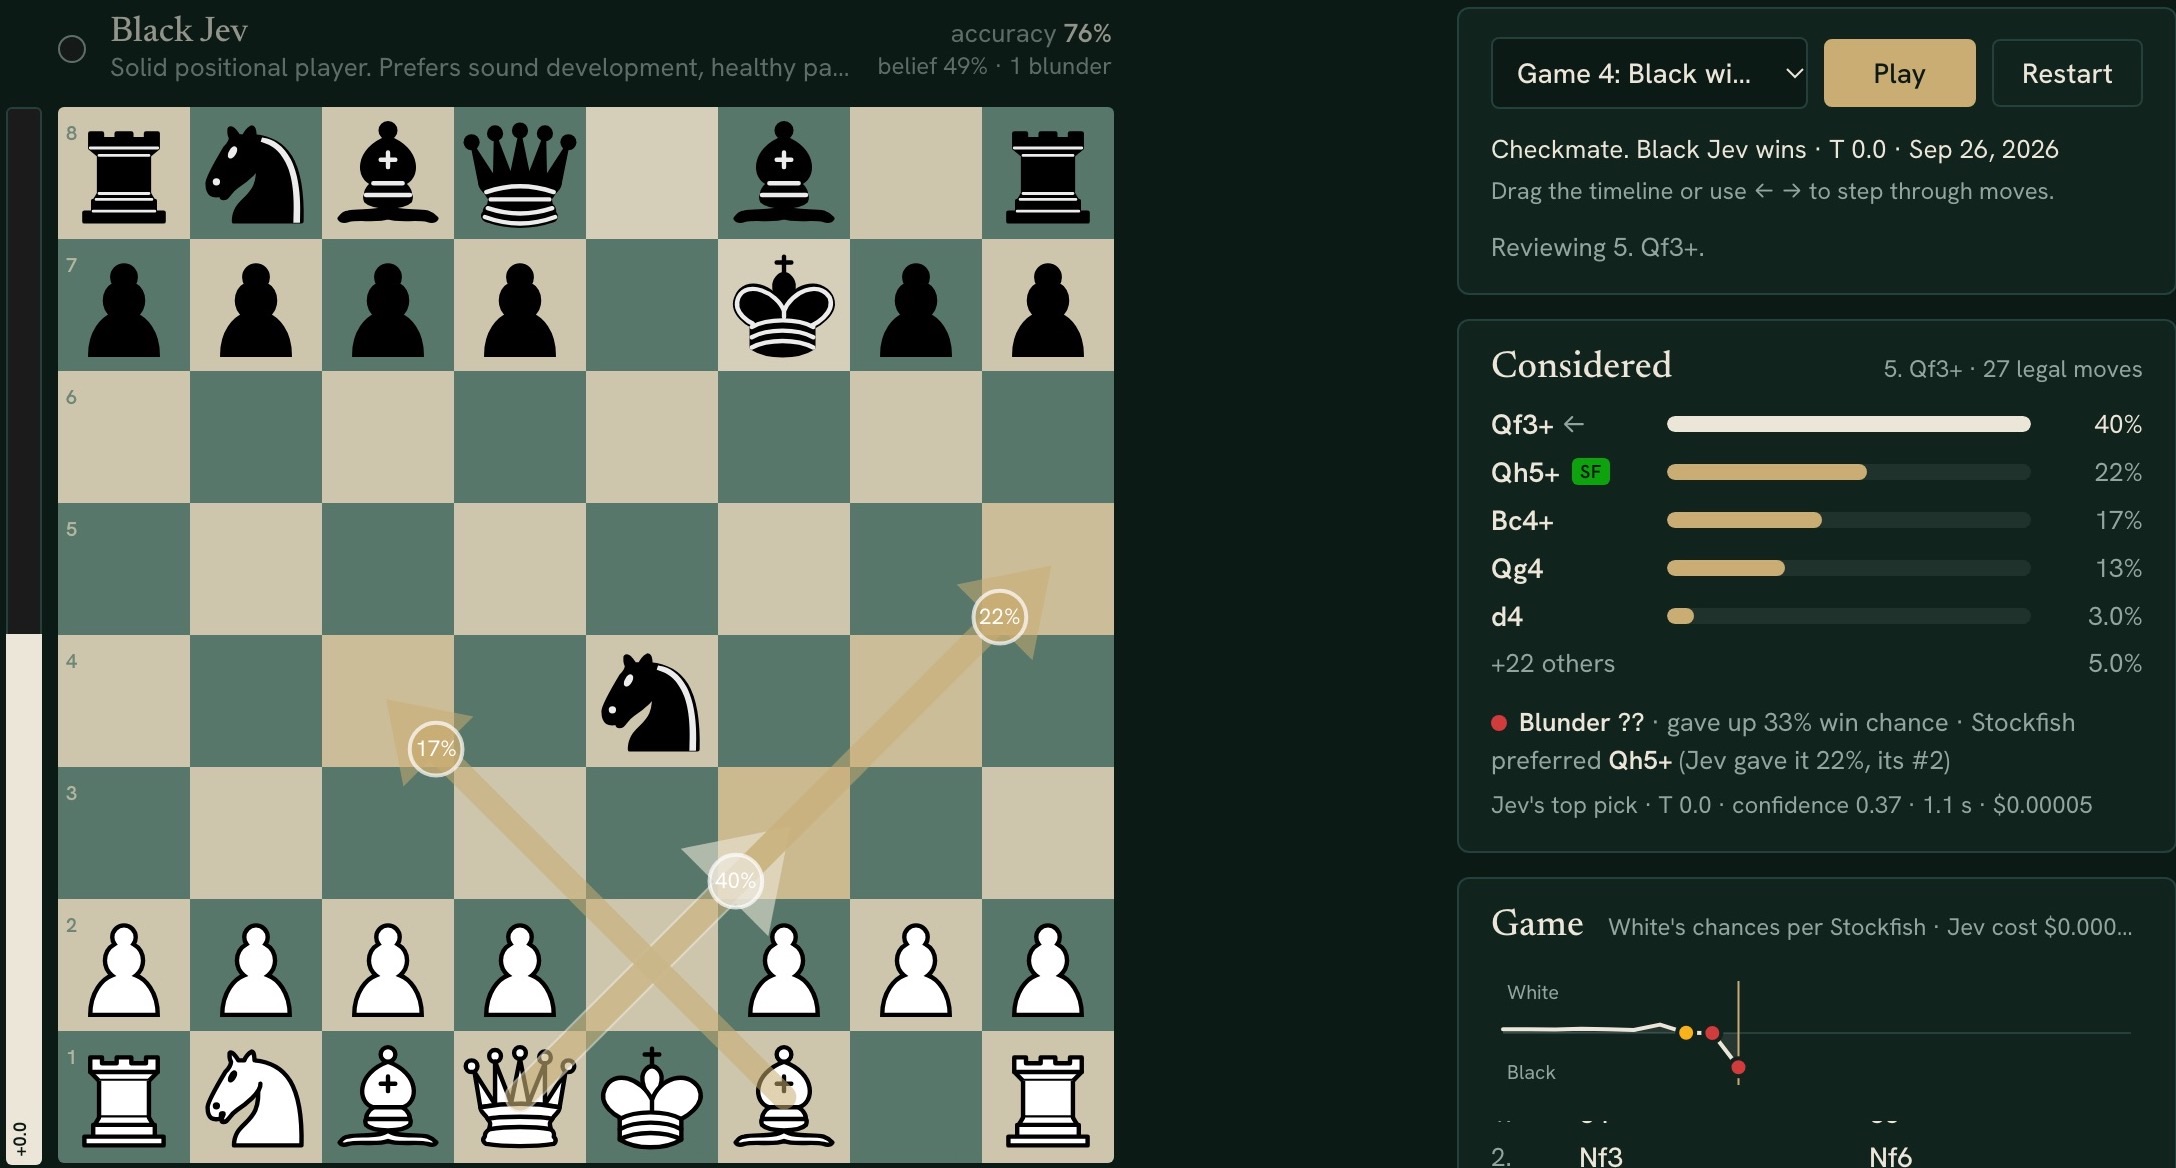Screen dimensions: 2176x1168
Task: Click the white knight on b1
Action: coord(255,1096)
